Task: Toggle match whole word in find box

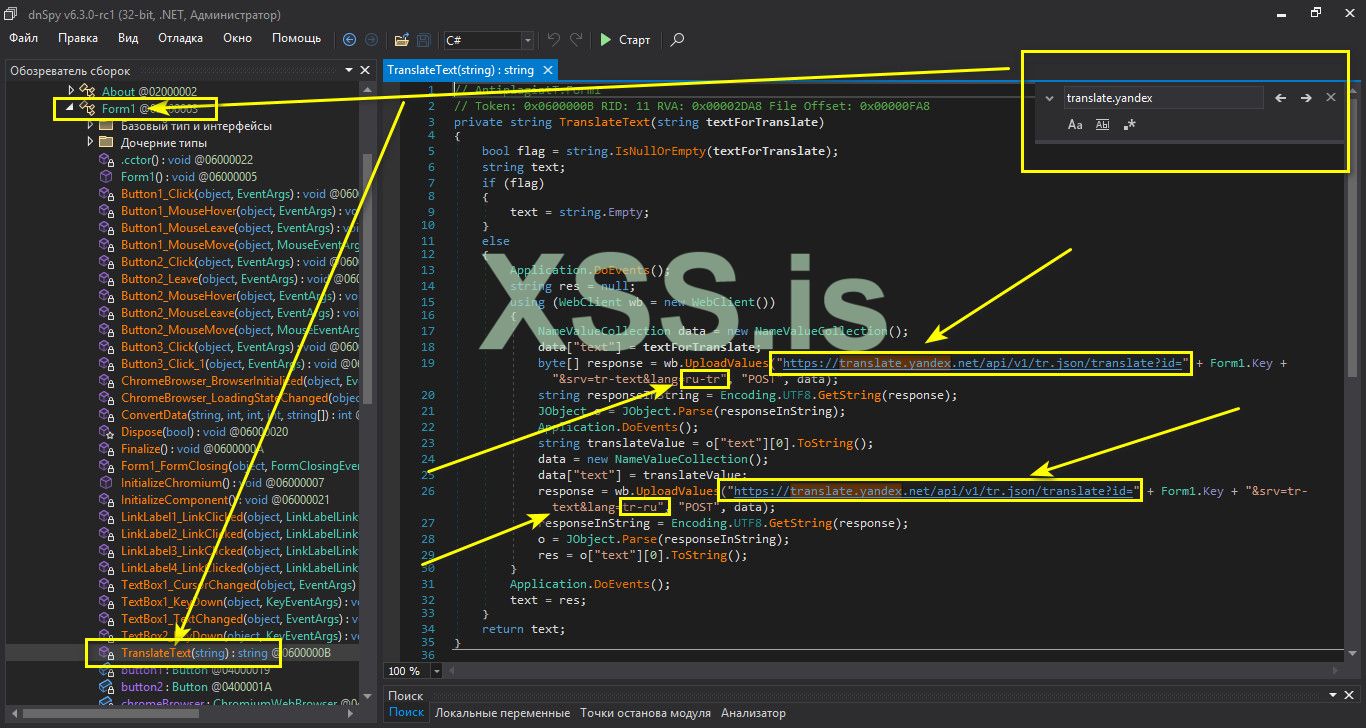Action: tap(1102, 125)
